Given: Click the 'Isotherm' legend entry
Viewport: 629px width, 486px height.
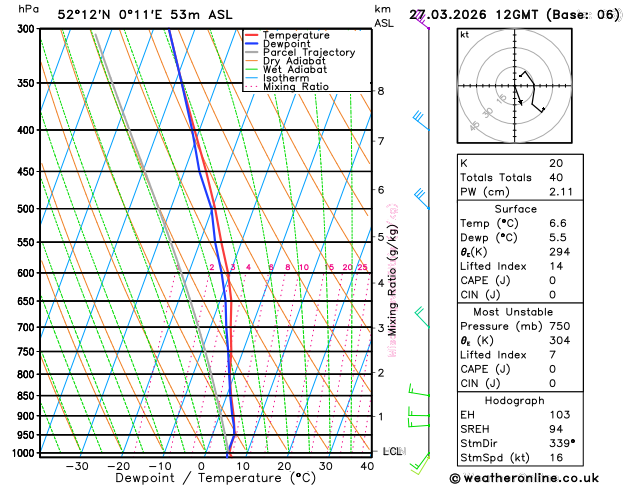Looking at the screenshot, I should pyautogui.click(x=277, y=78).
